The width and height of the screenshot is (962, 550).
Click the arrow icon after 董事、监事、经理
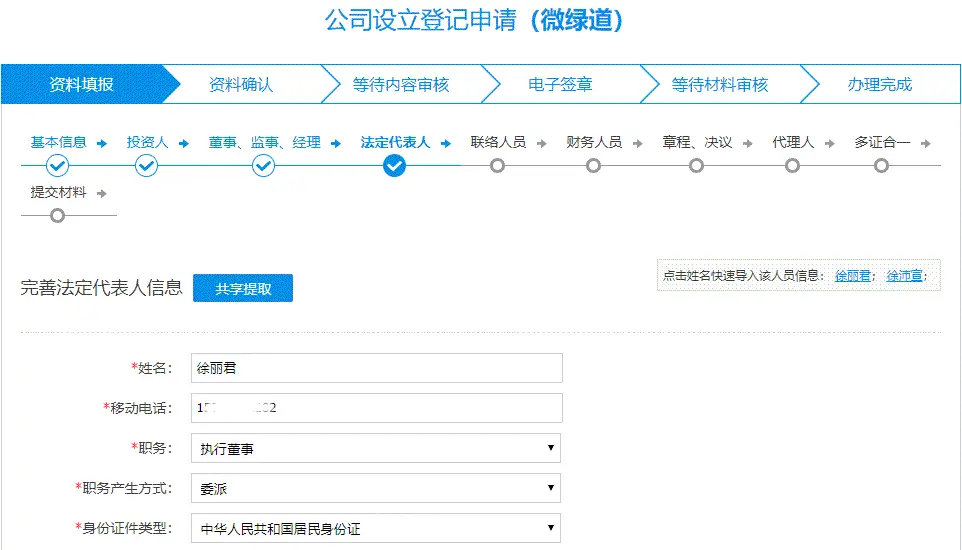(x=336, y=144)
